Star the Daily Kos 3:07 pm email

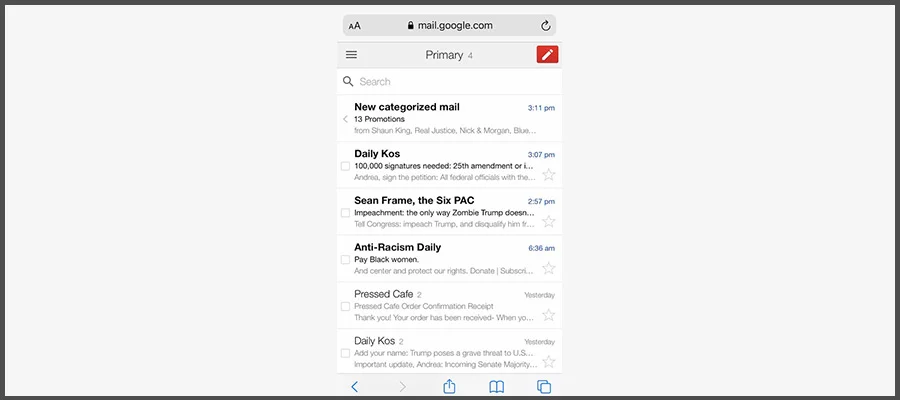click(x=548, y=174)
